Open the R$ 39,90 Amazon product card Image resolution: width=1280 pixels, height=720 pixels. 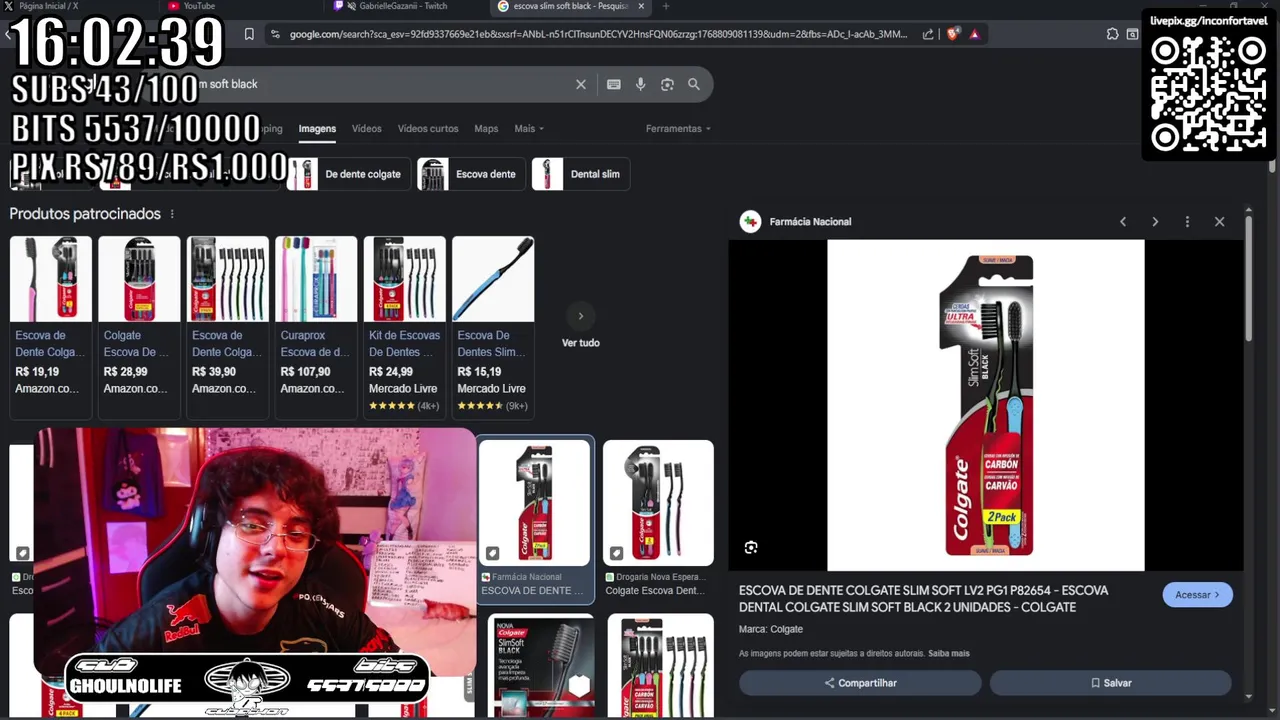[x=228, y=327]
